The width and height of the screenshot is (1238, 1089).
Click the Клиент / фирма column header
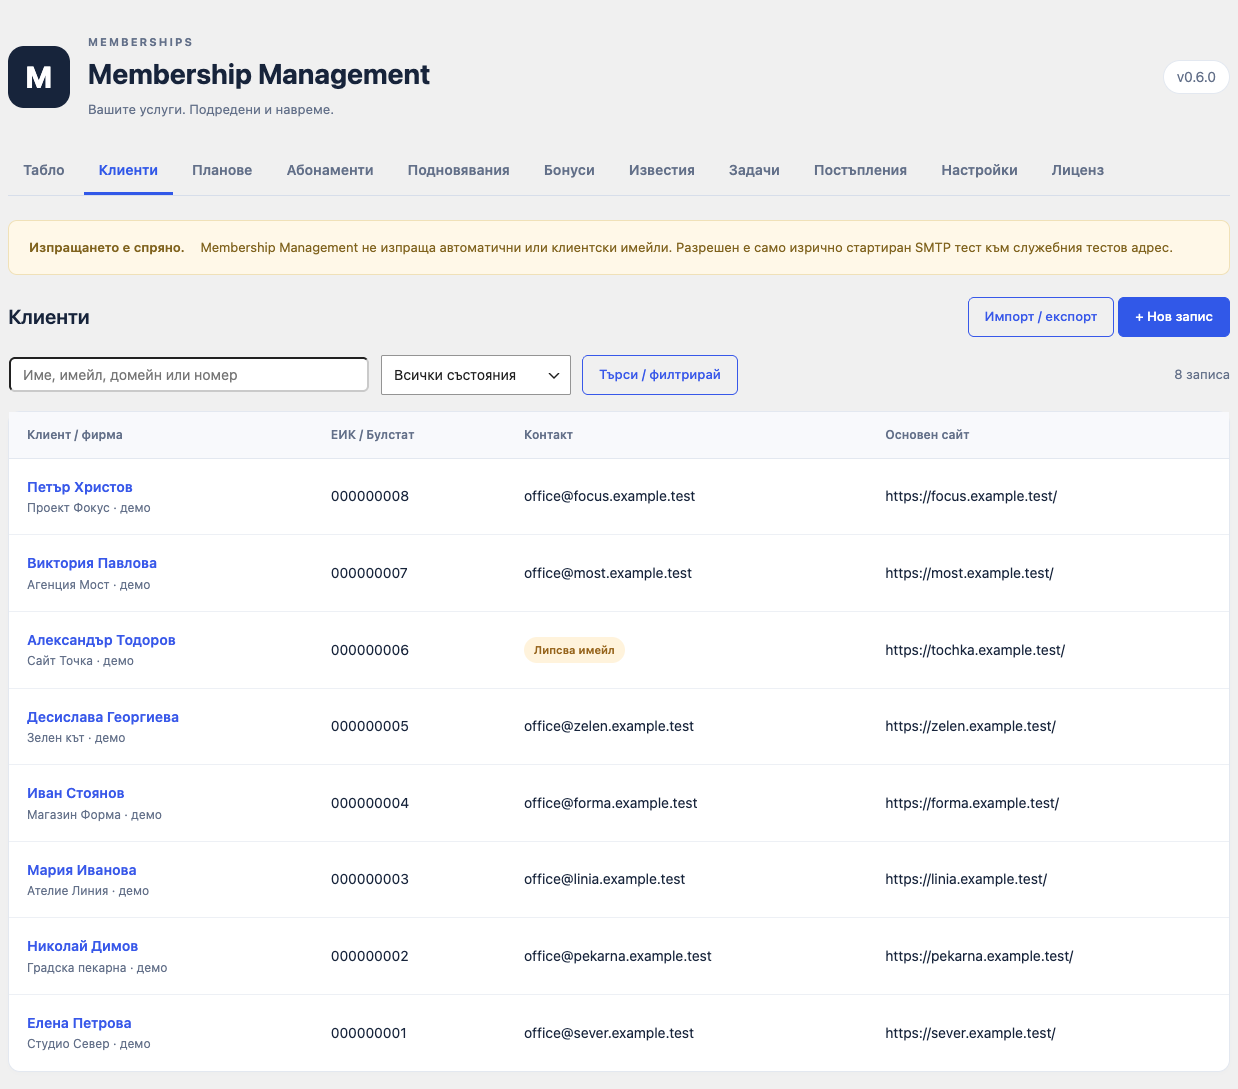(x=75, y=435)
